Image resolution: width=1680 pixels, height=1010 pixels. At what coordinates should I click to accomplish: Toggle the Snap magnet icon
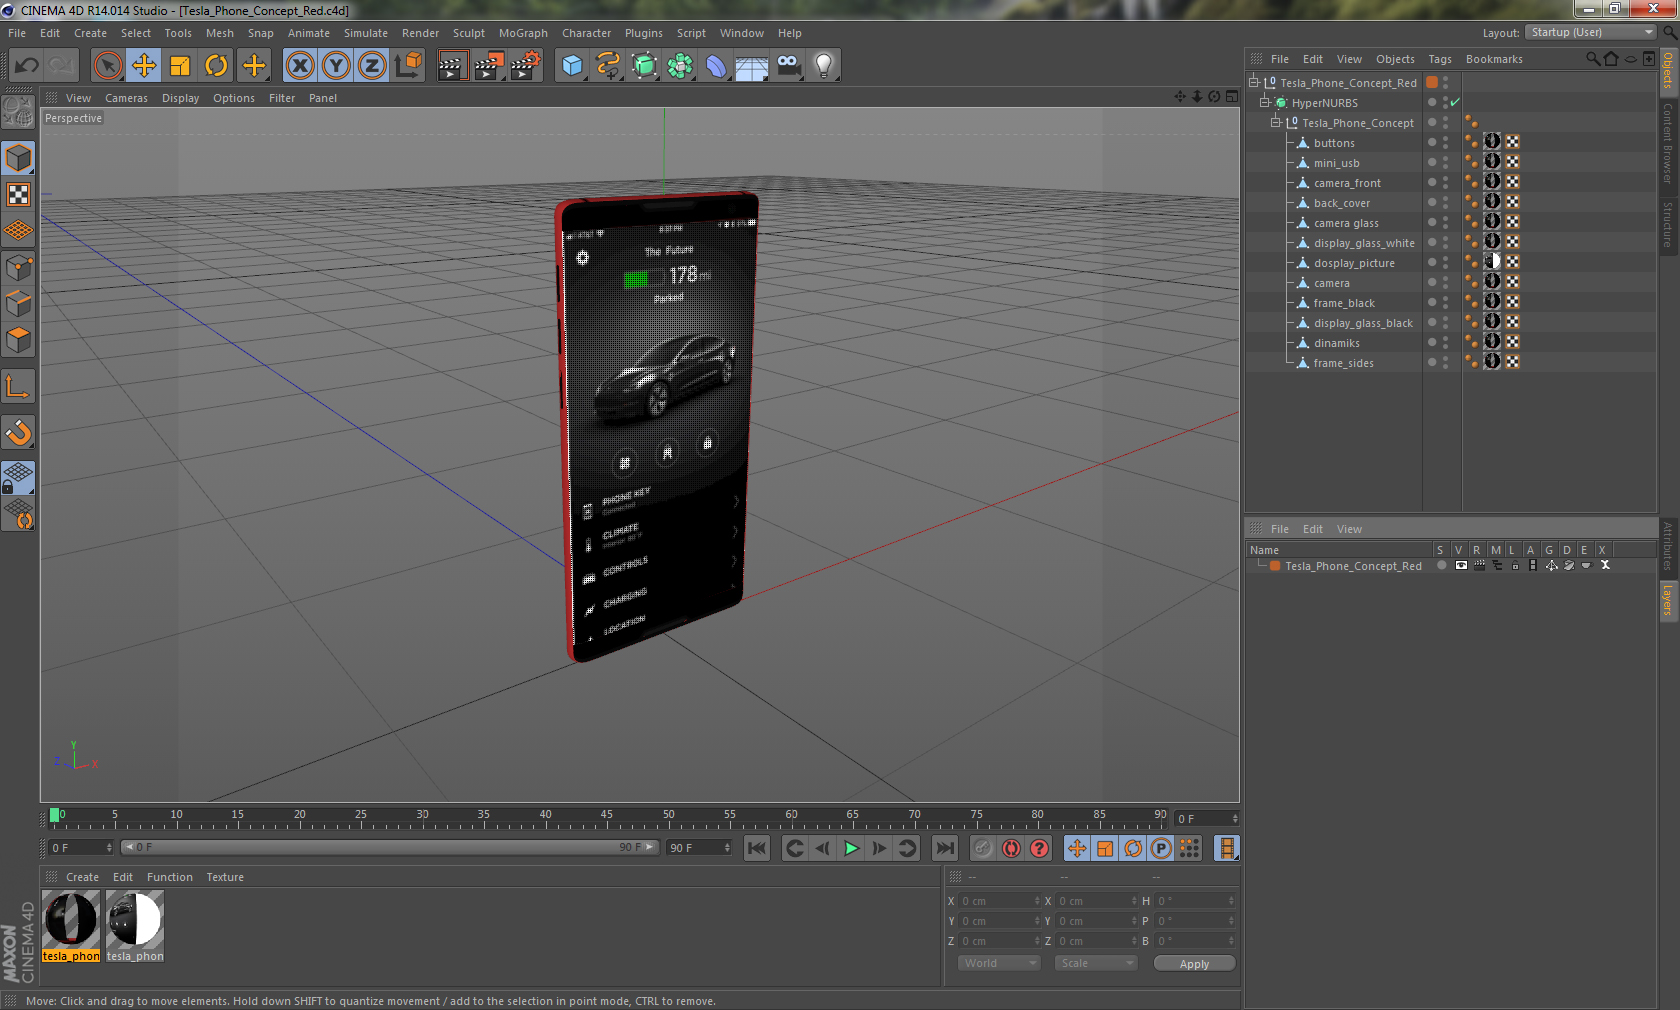(x=18, y=432)
